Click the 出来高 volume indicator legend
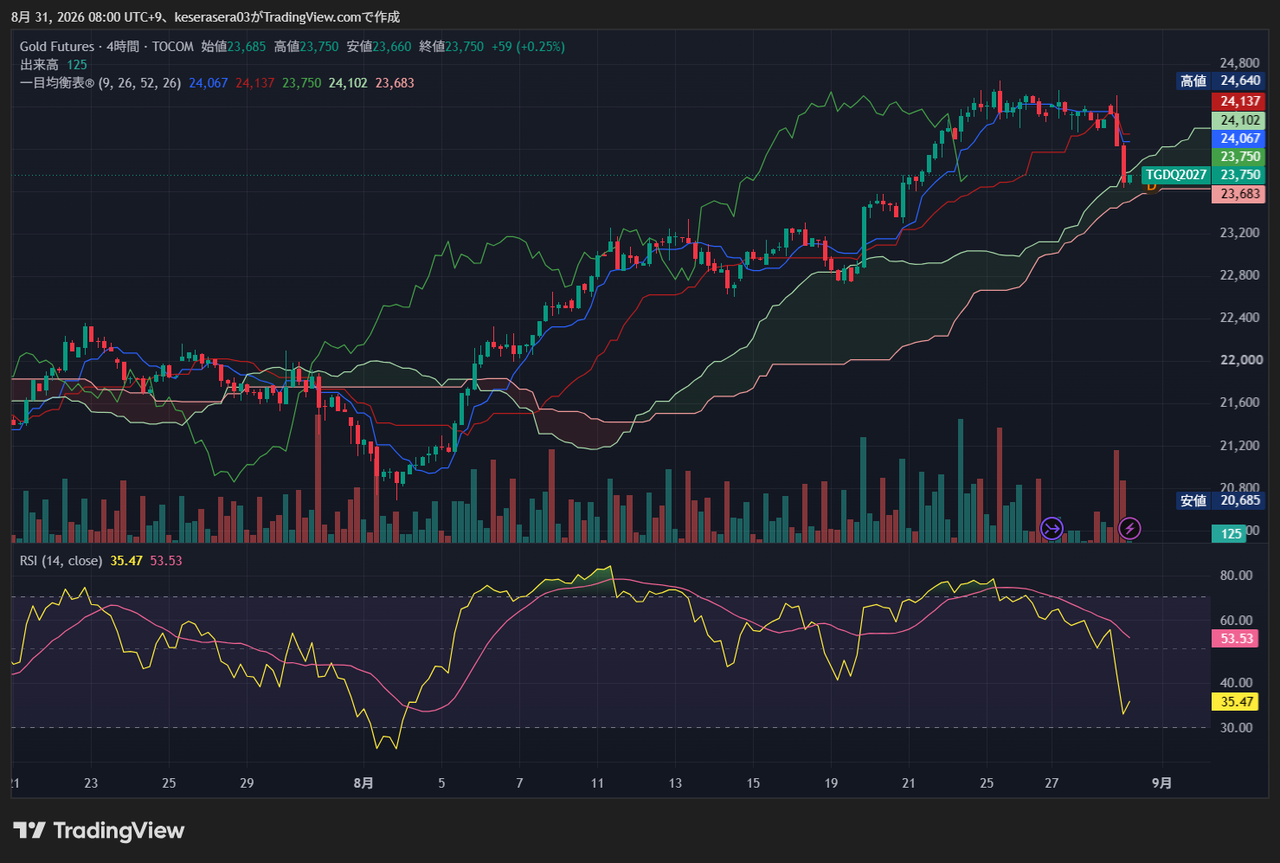The image size is (1280, 863). coord(40,64)
